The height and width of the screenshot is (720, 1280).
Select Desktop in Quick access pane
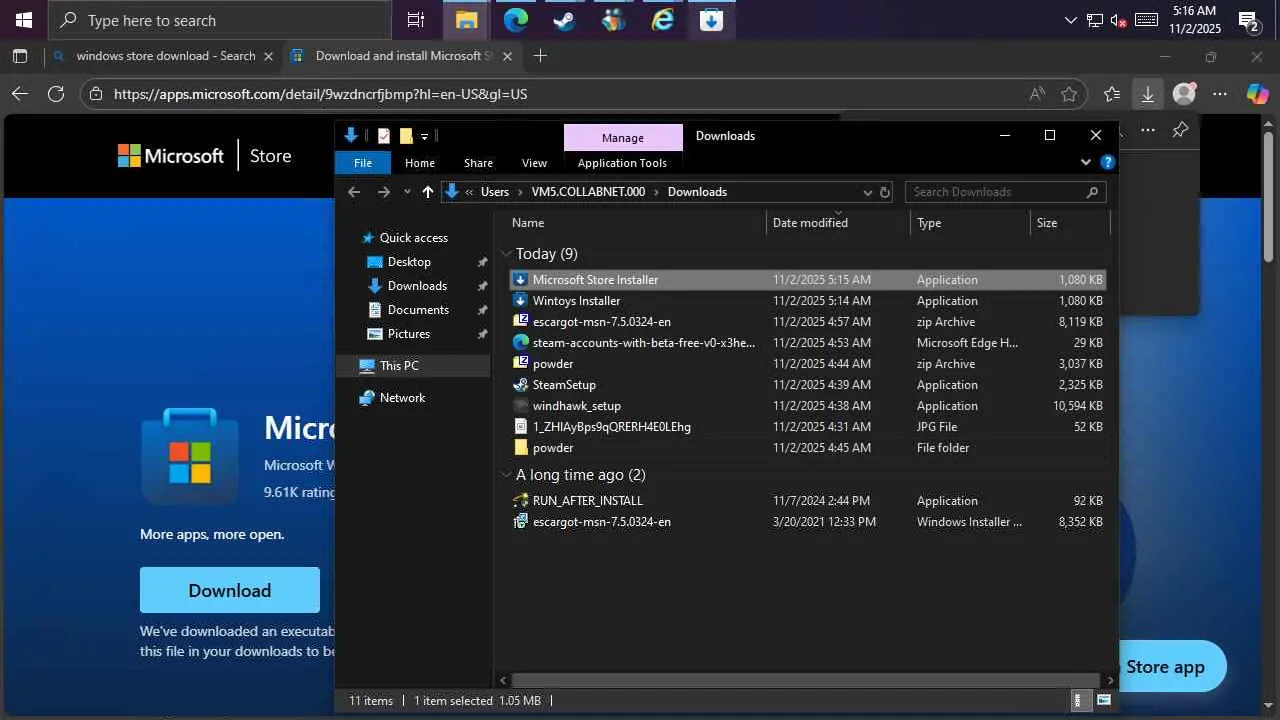[409, 262]
